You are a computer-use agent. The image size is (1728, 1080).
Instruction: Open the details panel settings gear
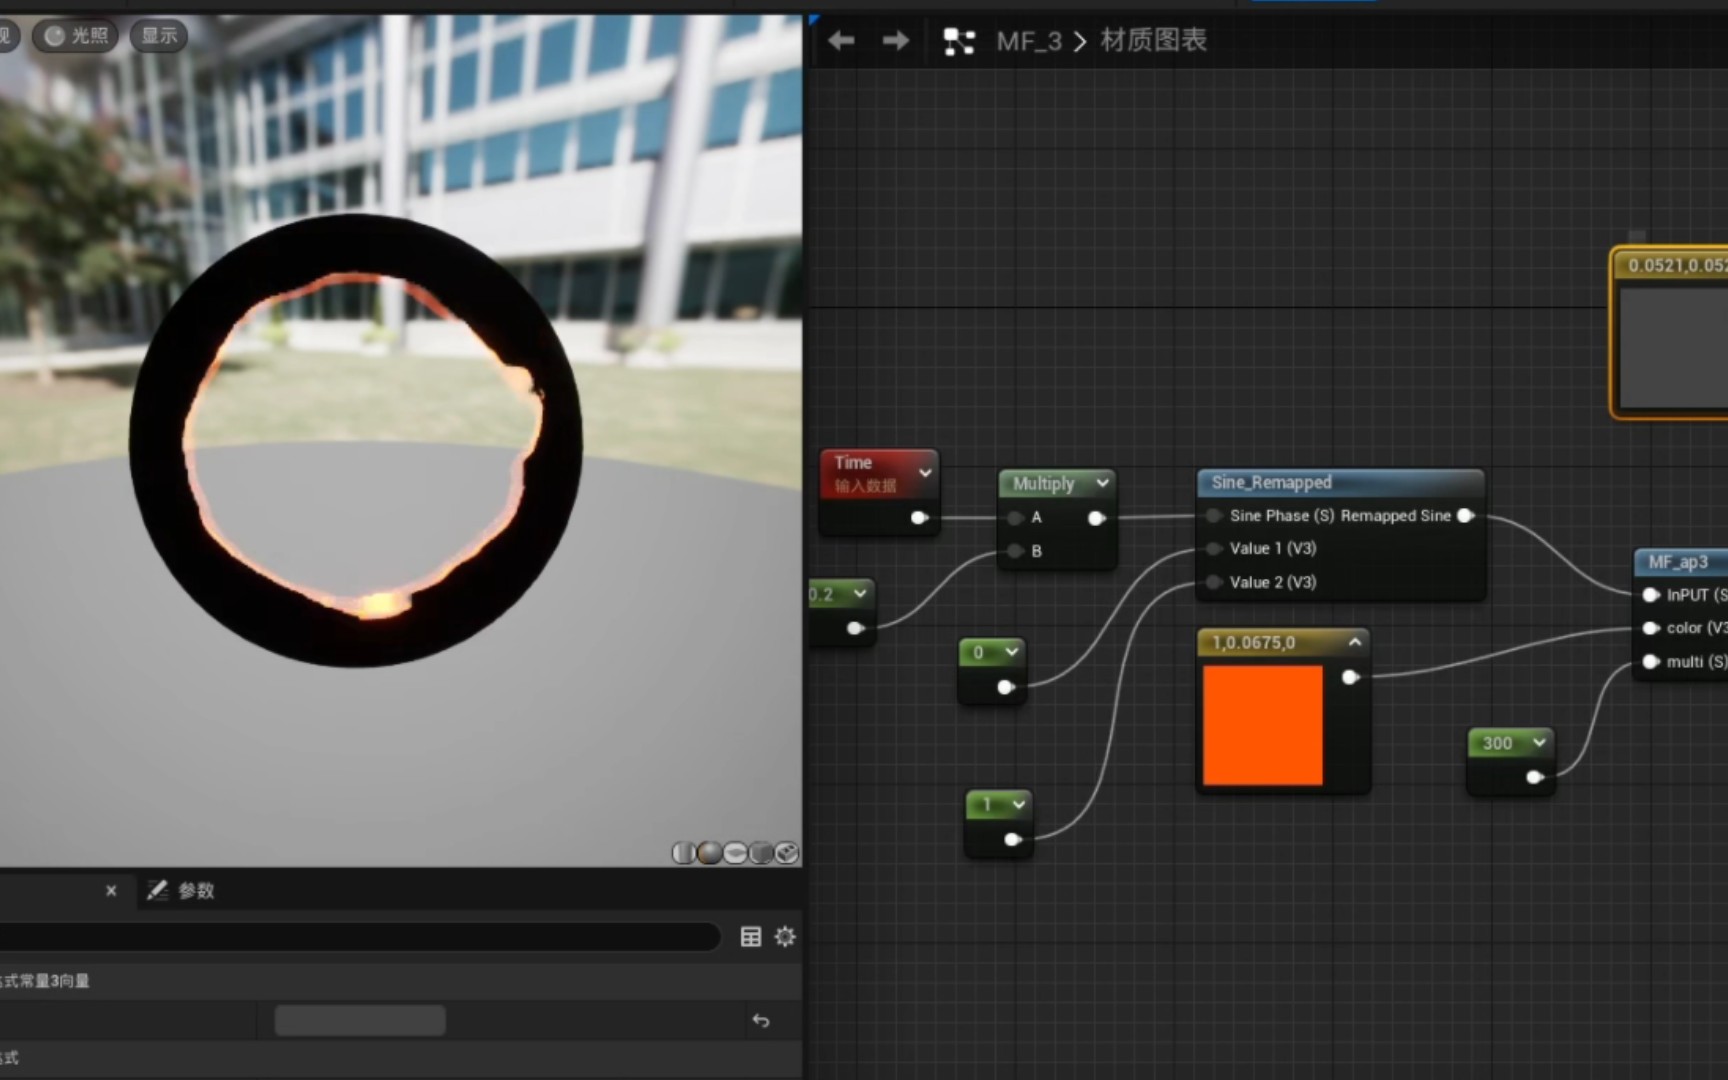coord(785,937)
